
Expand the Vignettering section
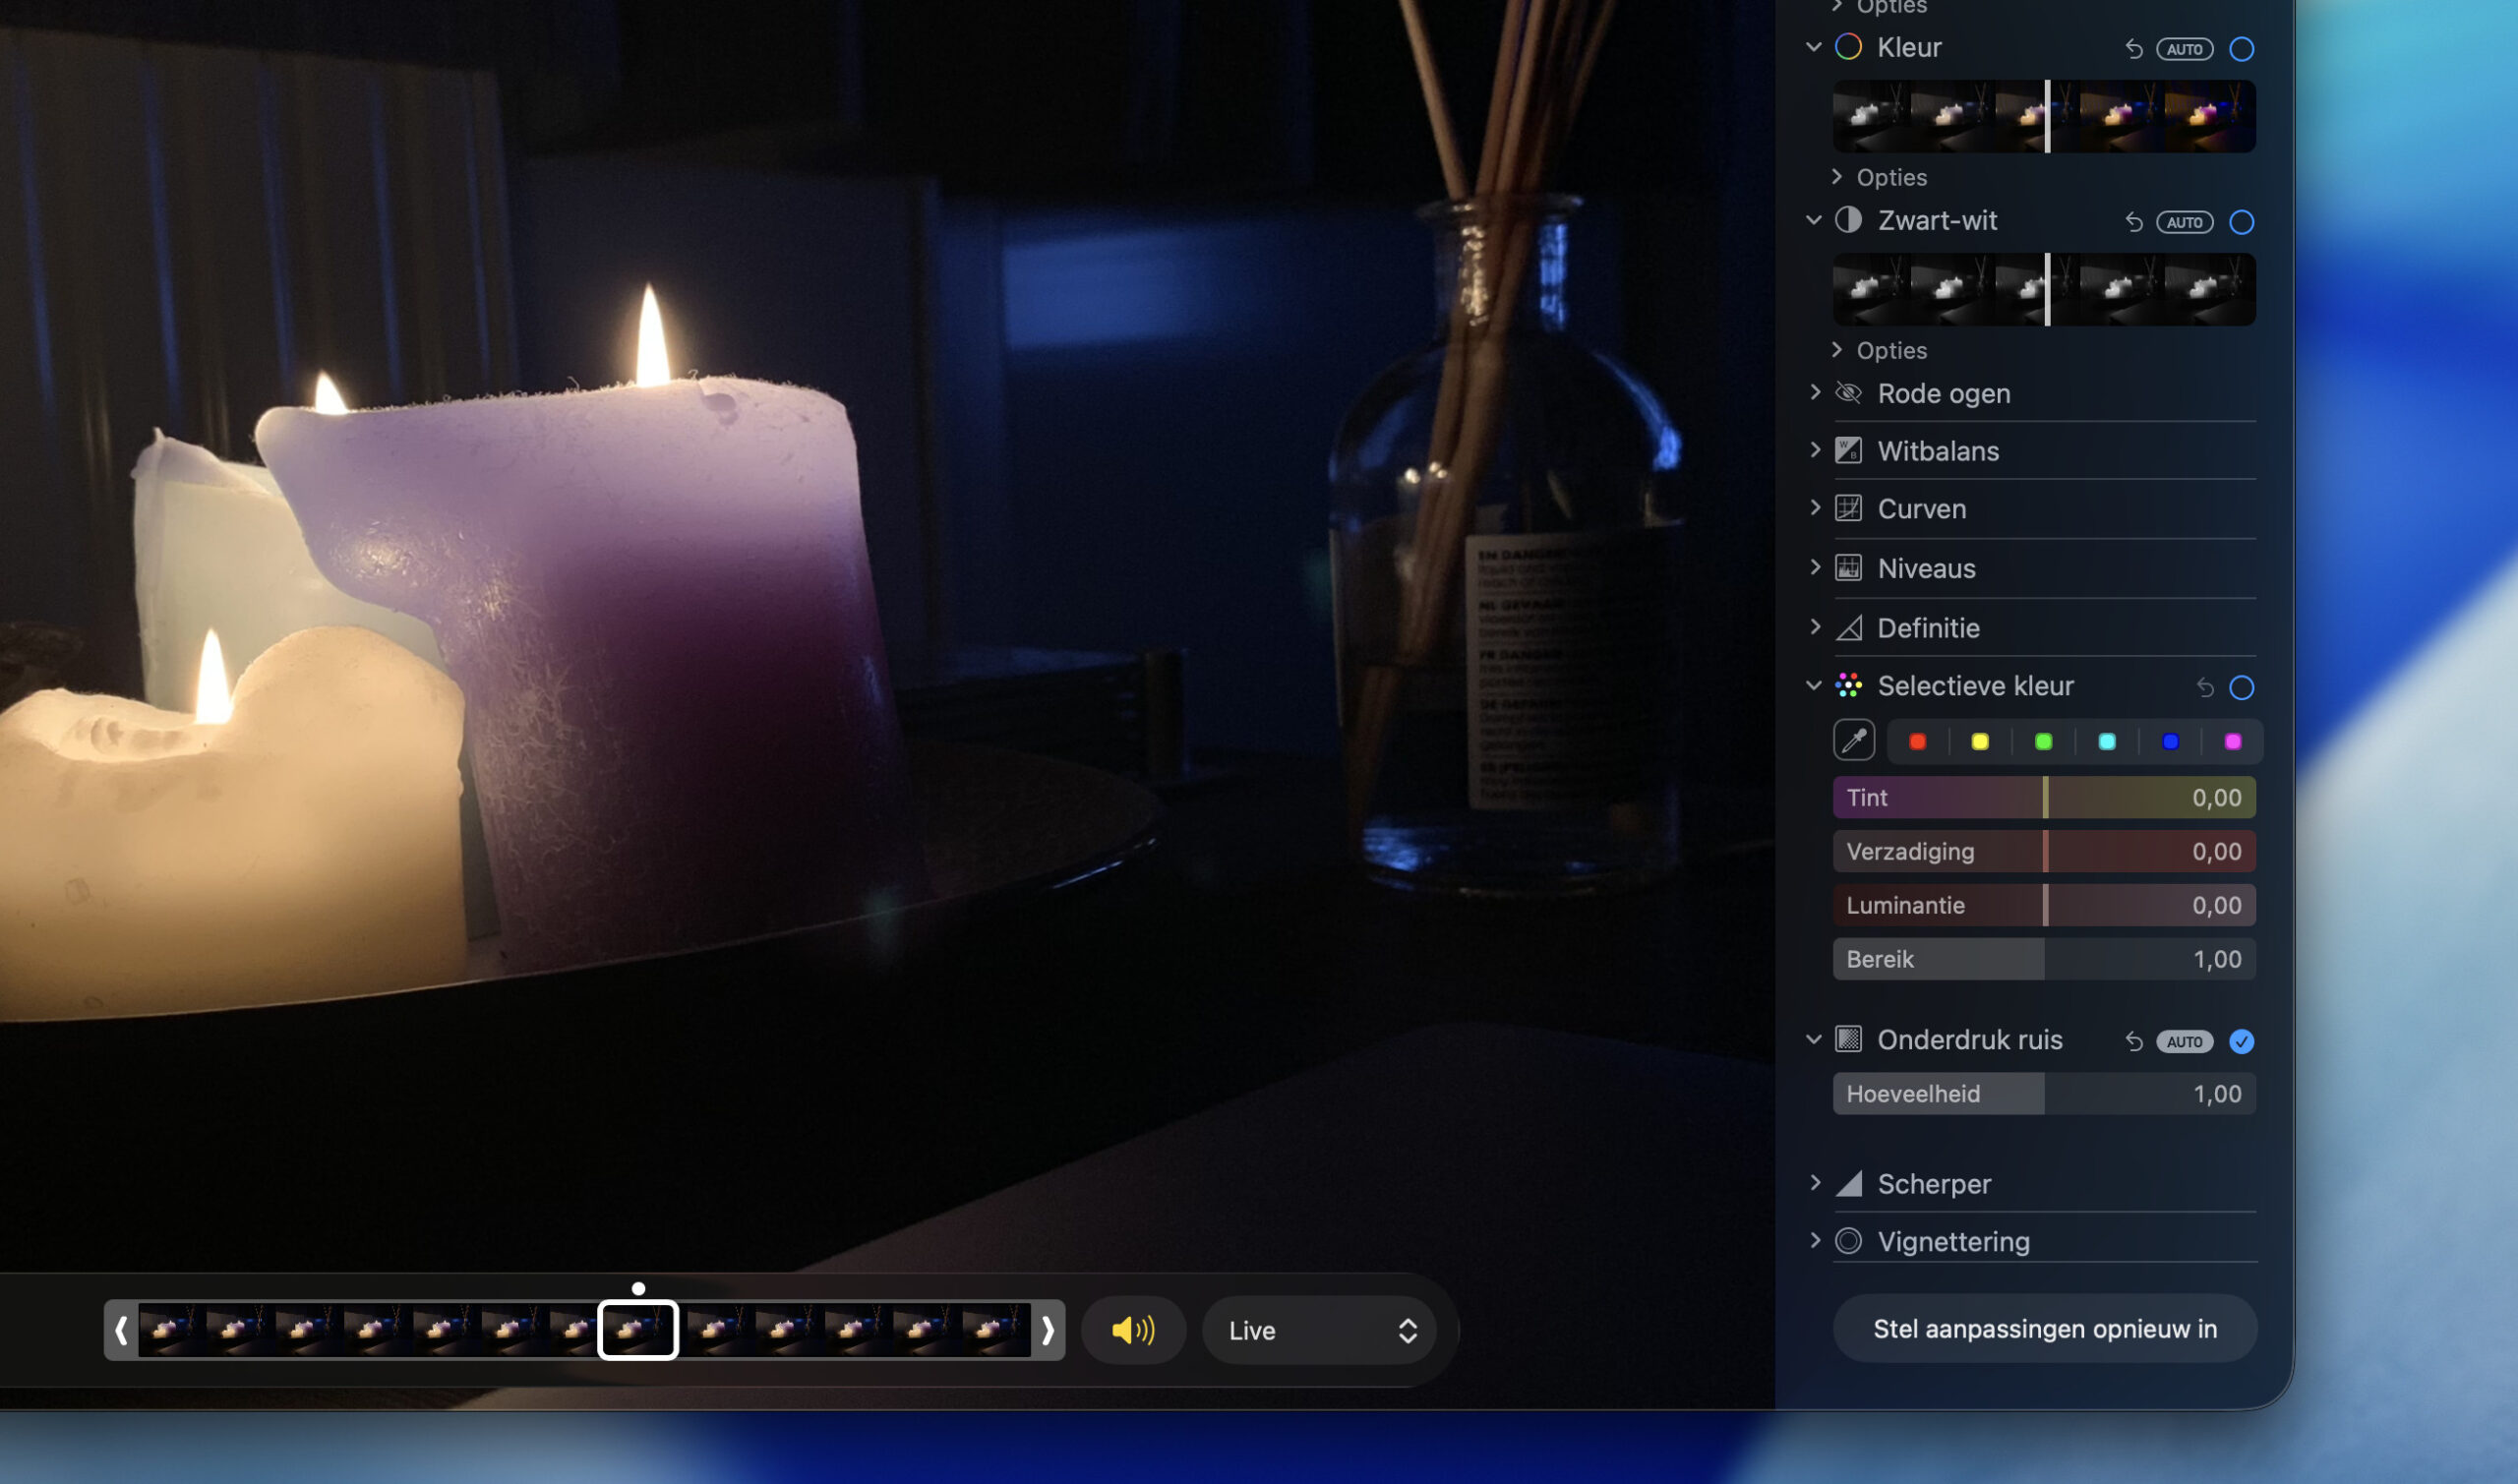click(x=1815, y=1241)
